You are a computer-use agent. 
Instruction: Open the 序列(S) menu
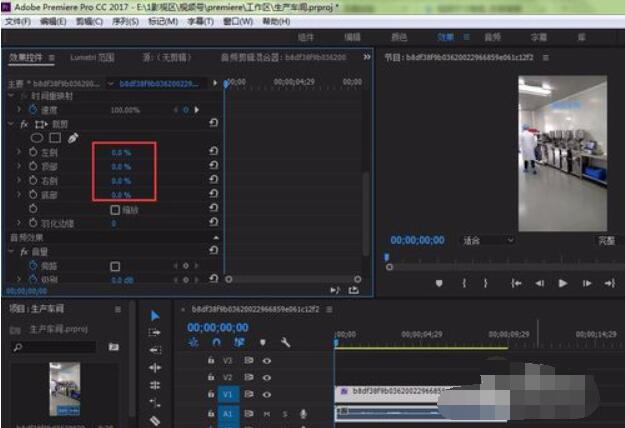(125, 22)
